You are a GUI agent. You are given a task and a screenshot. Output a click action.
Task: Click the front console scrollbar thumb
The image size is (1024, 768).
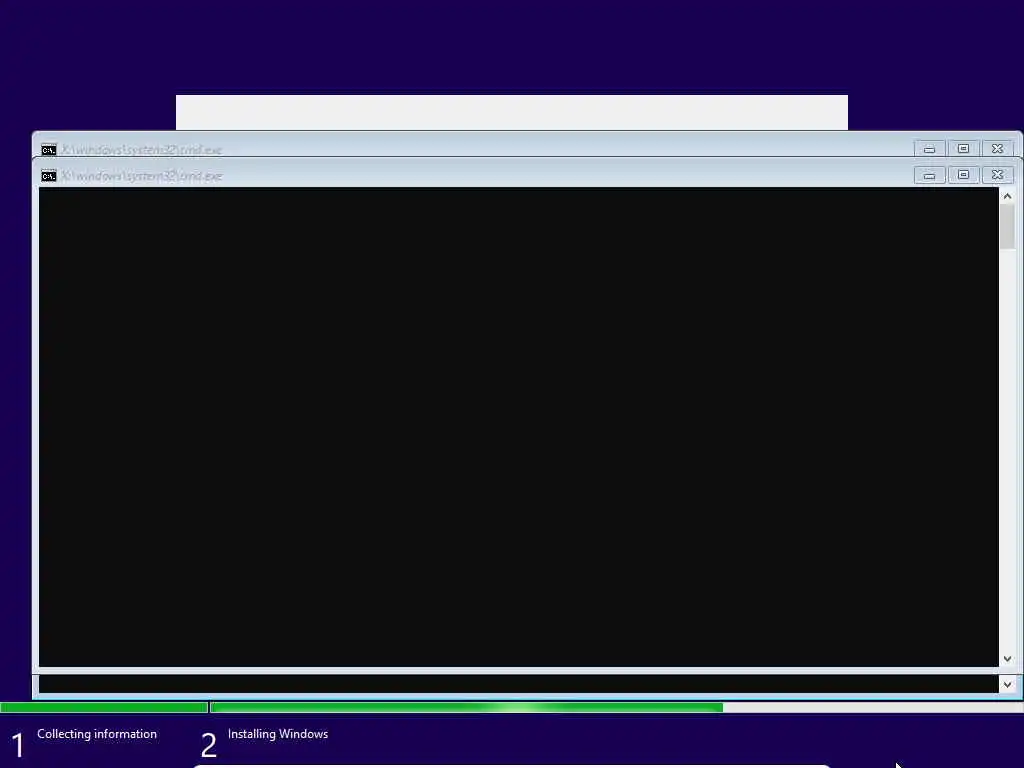[1007, 227]
